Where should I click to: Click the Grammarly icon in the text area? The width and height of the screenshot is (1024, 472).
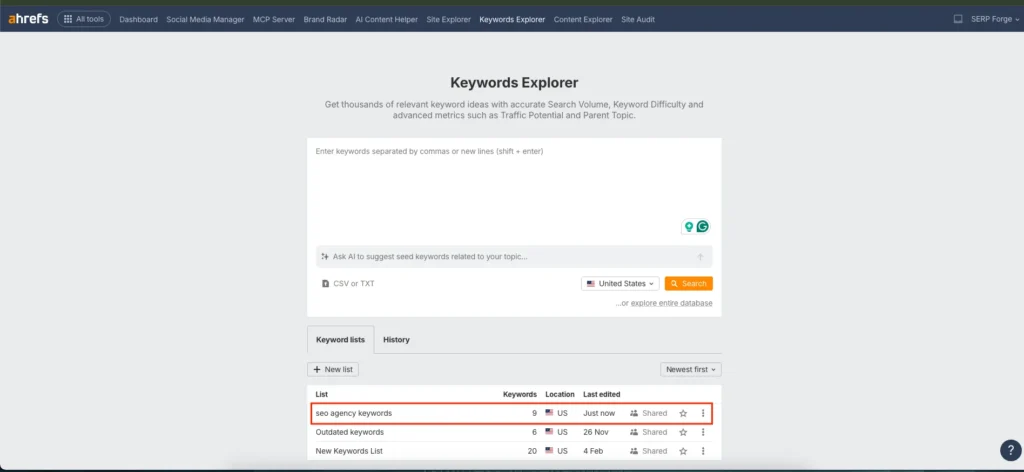pyautogui.click(x=703, y=227)
